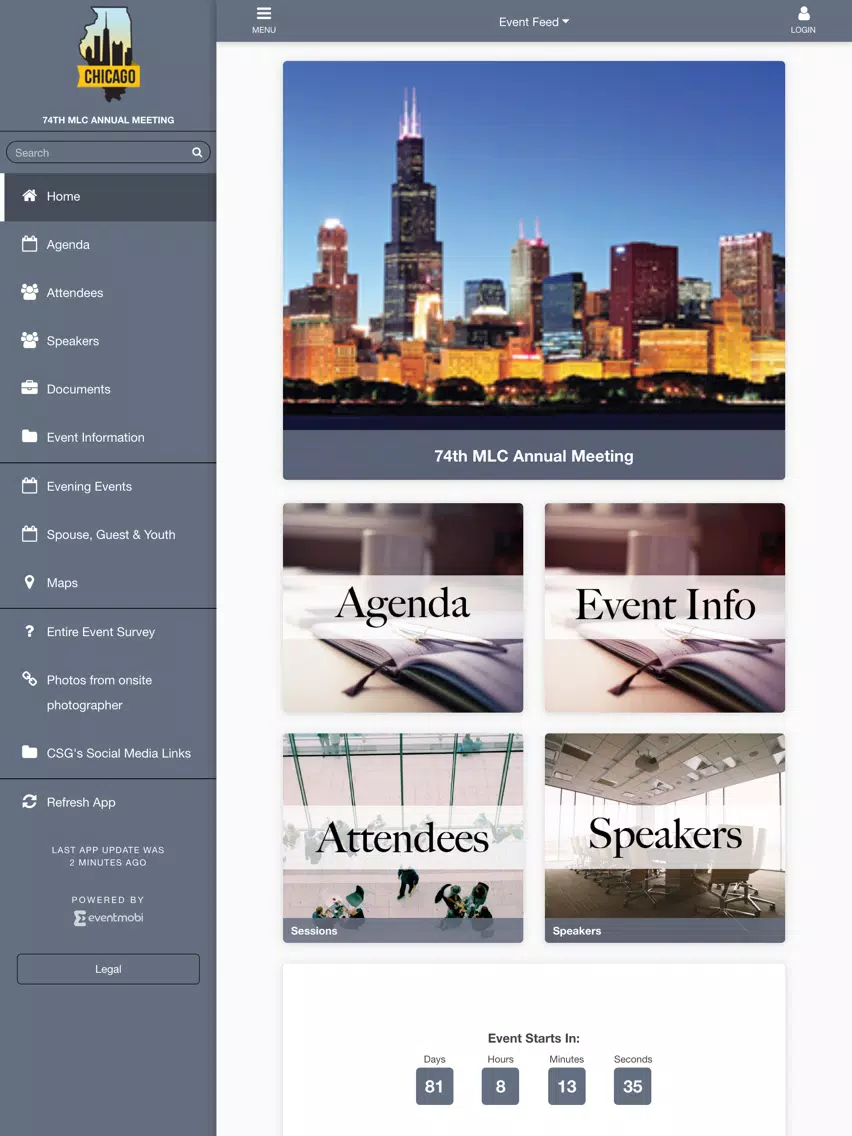Click the eventmobi logo
Screen dimensions: 852x1136
(109, 918)
